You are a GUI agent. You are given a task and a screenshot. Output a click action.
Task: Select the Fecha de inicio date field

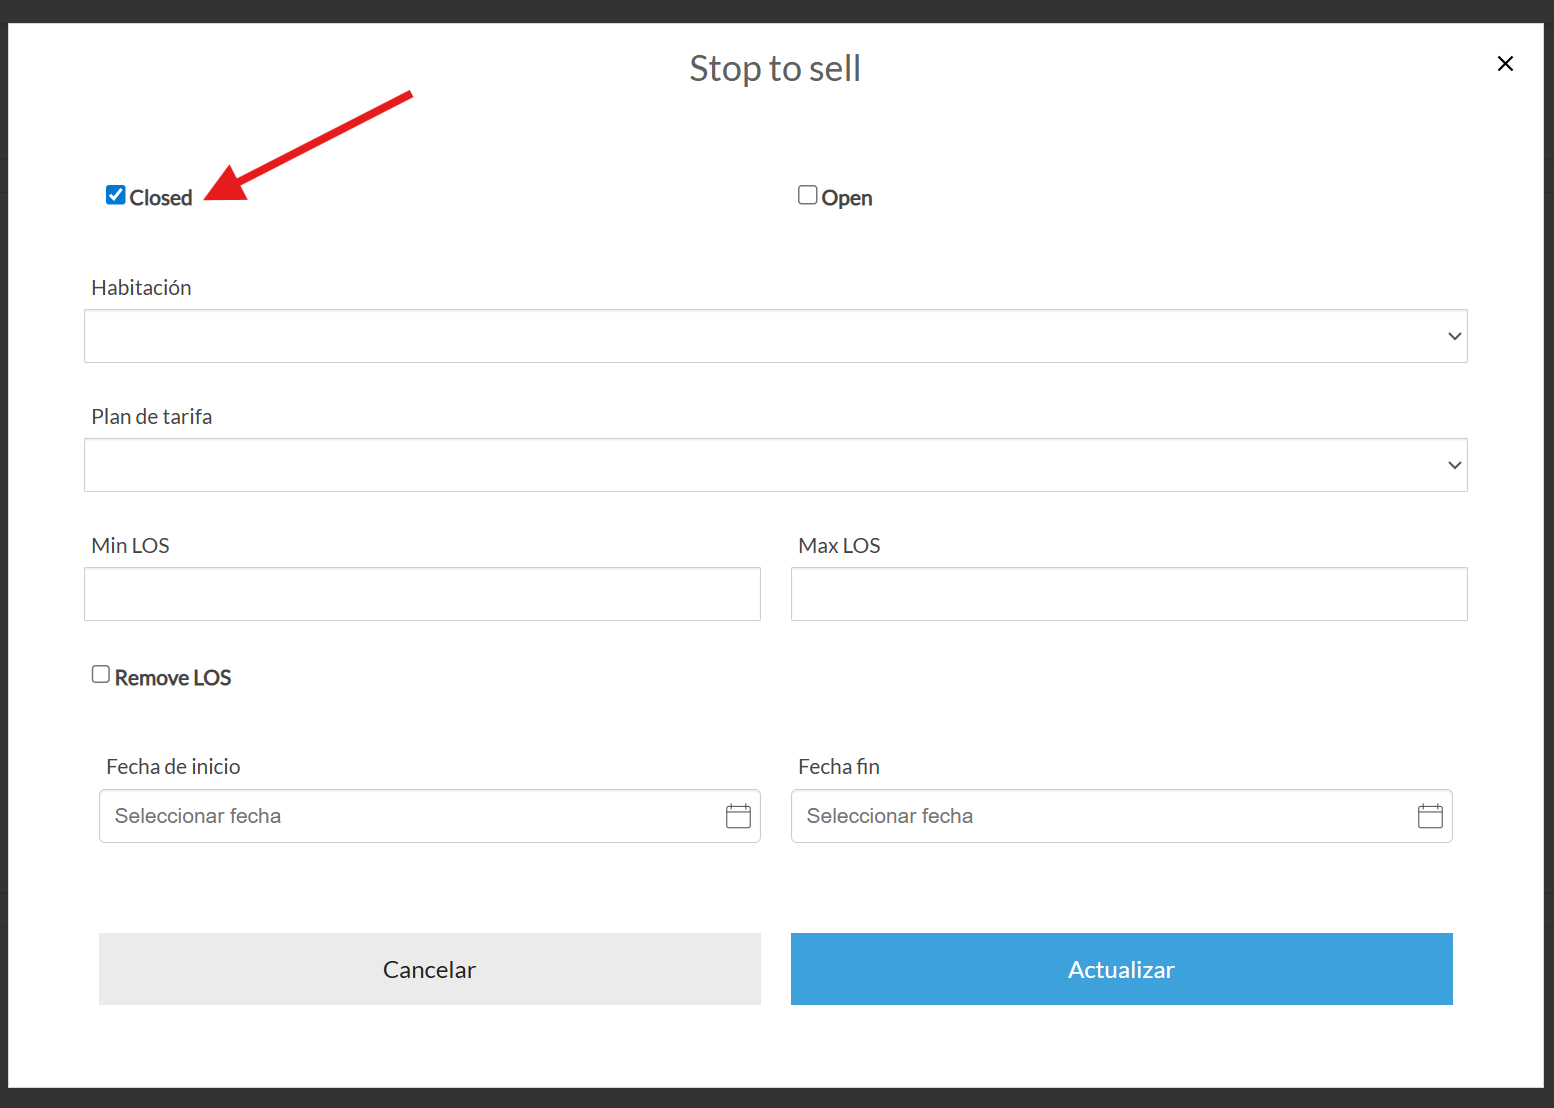(410, 816)
